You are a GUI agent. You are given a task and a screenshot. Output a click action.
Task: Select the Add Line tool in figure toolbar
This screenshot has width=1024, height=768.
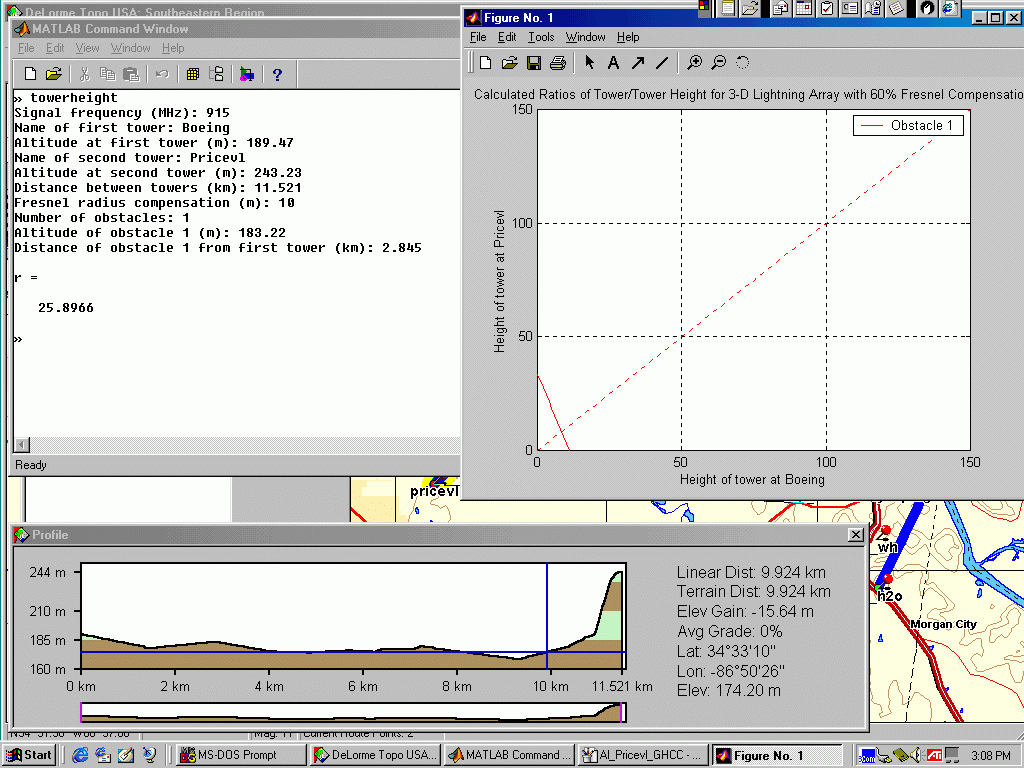(x=662, y=63)
